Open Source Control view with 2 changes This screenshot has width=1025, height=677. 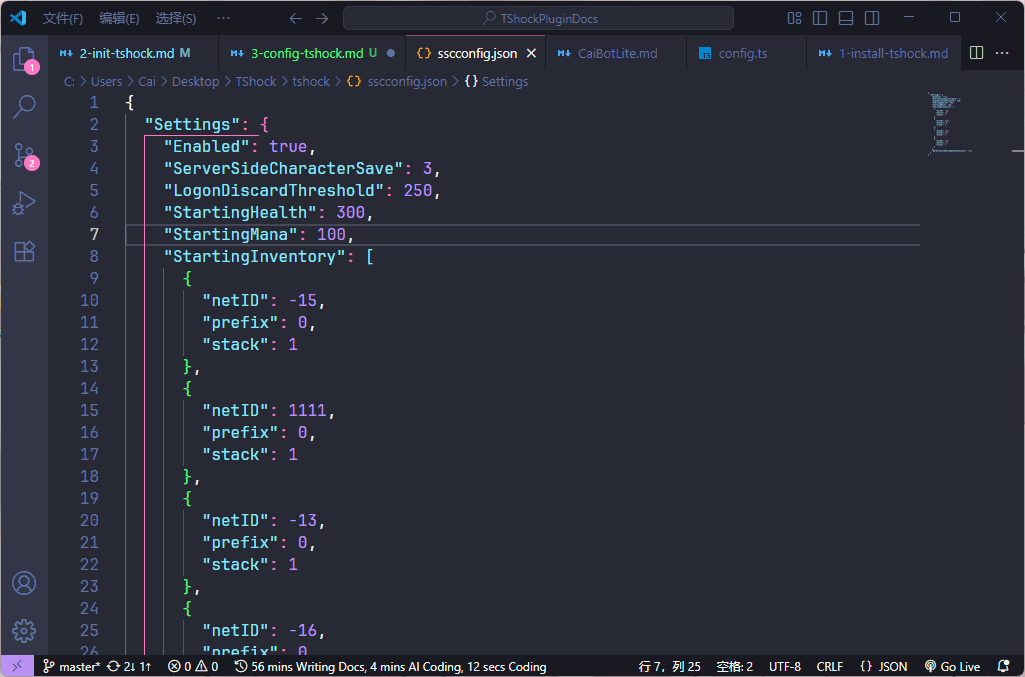24,156
